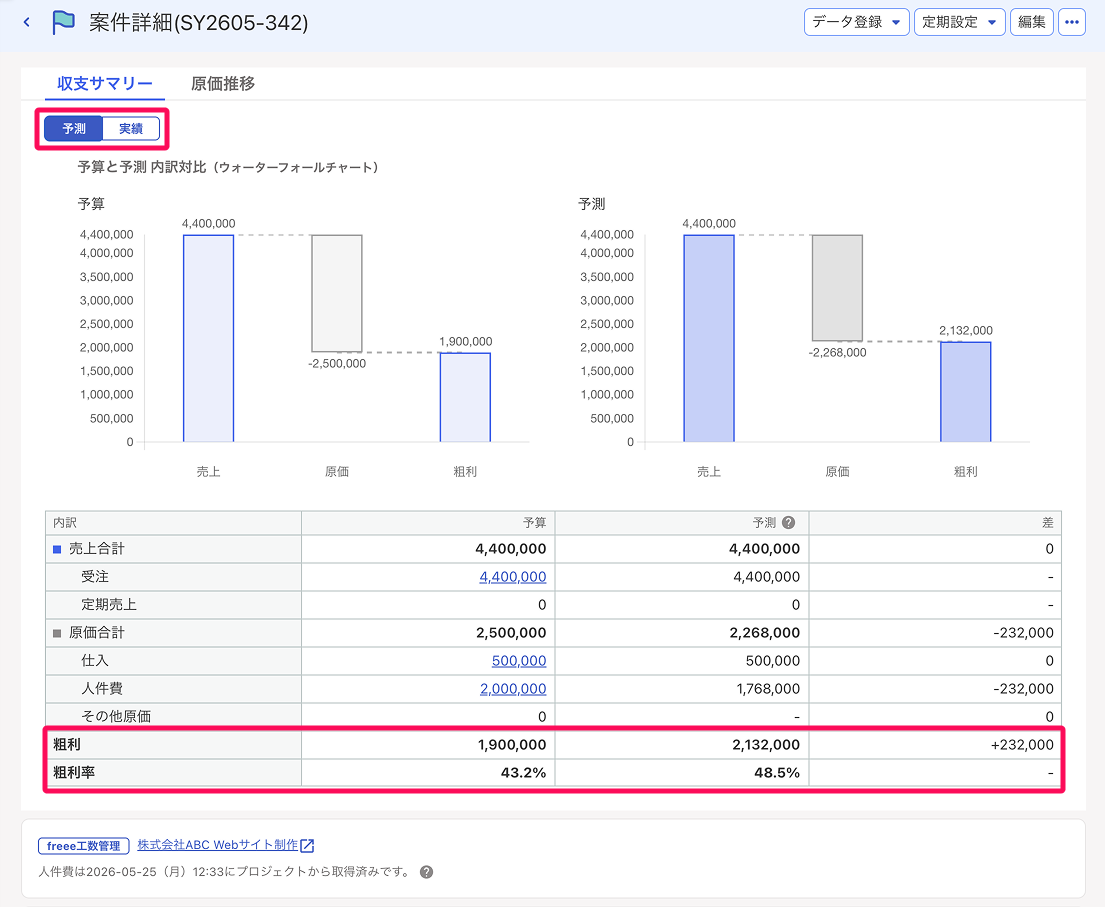Image resolution: width=1105 pixels, height=907 pixels.
Task: Click the その他原価 row label
Action: point(116,717)
